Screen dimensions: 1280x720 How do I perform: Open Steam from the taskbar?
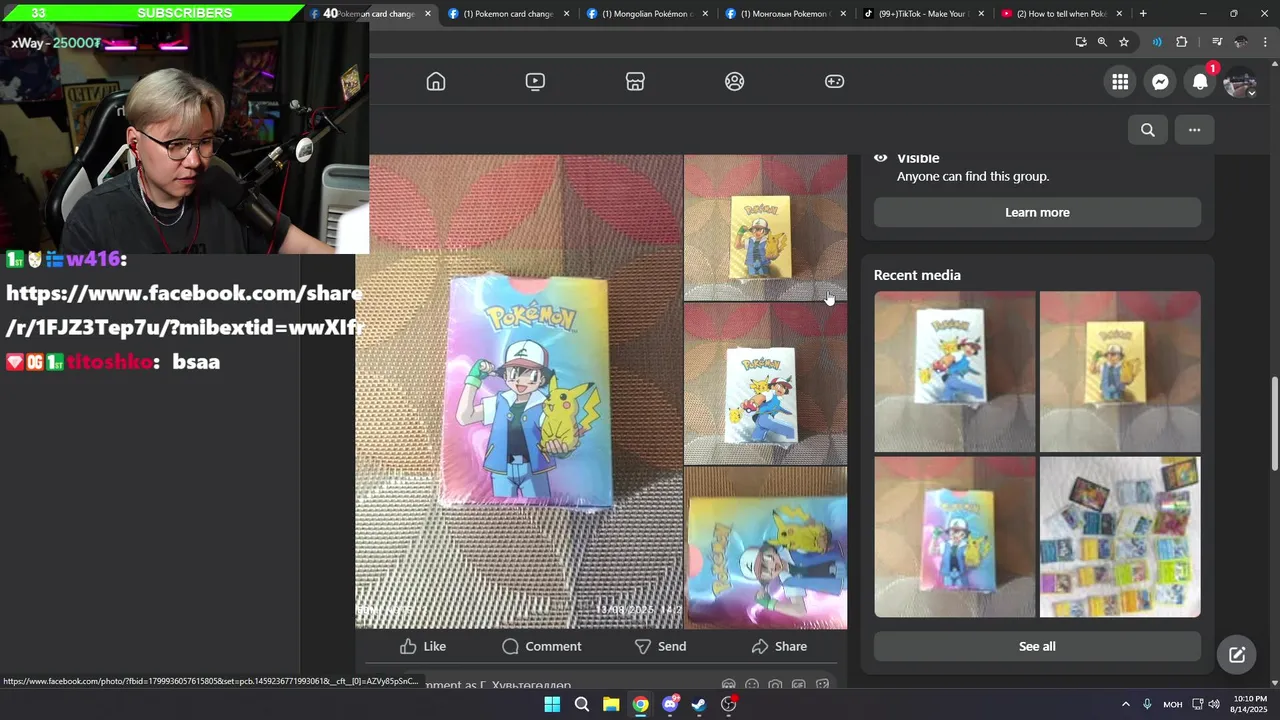pyautogui.click(x=699, y=704)
